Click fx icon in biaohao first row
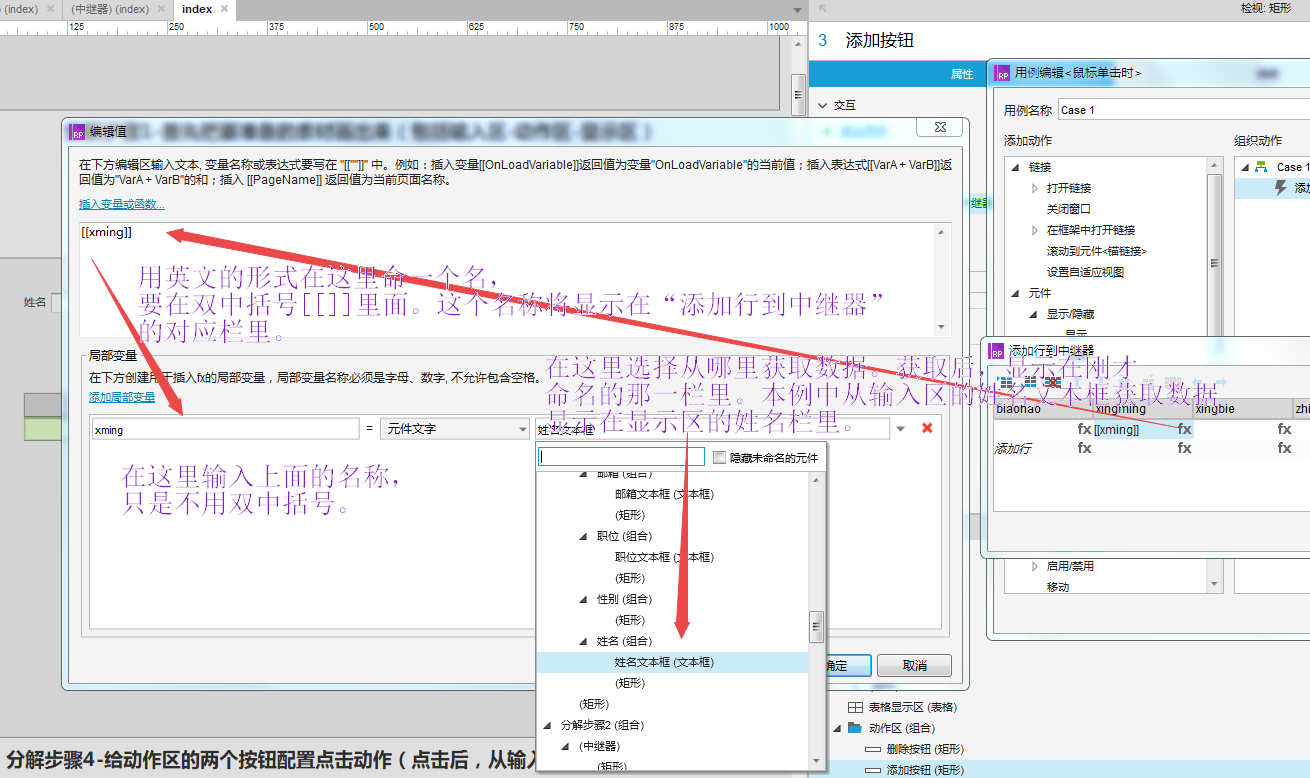Image resolution: width=1310 pixels, height=778 pixels. click(1084, 429)
